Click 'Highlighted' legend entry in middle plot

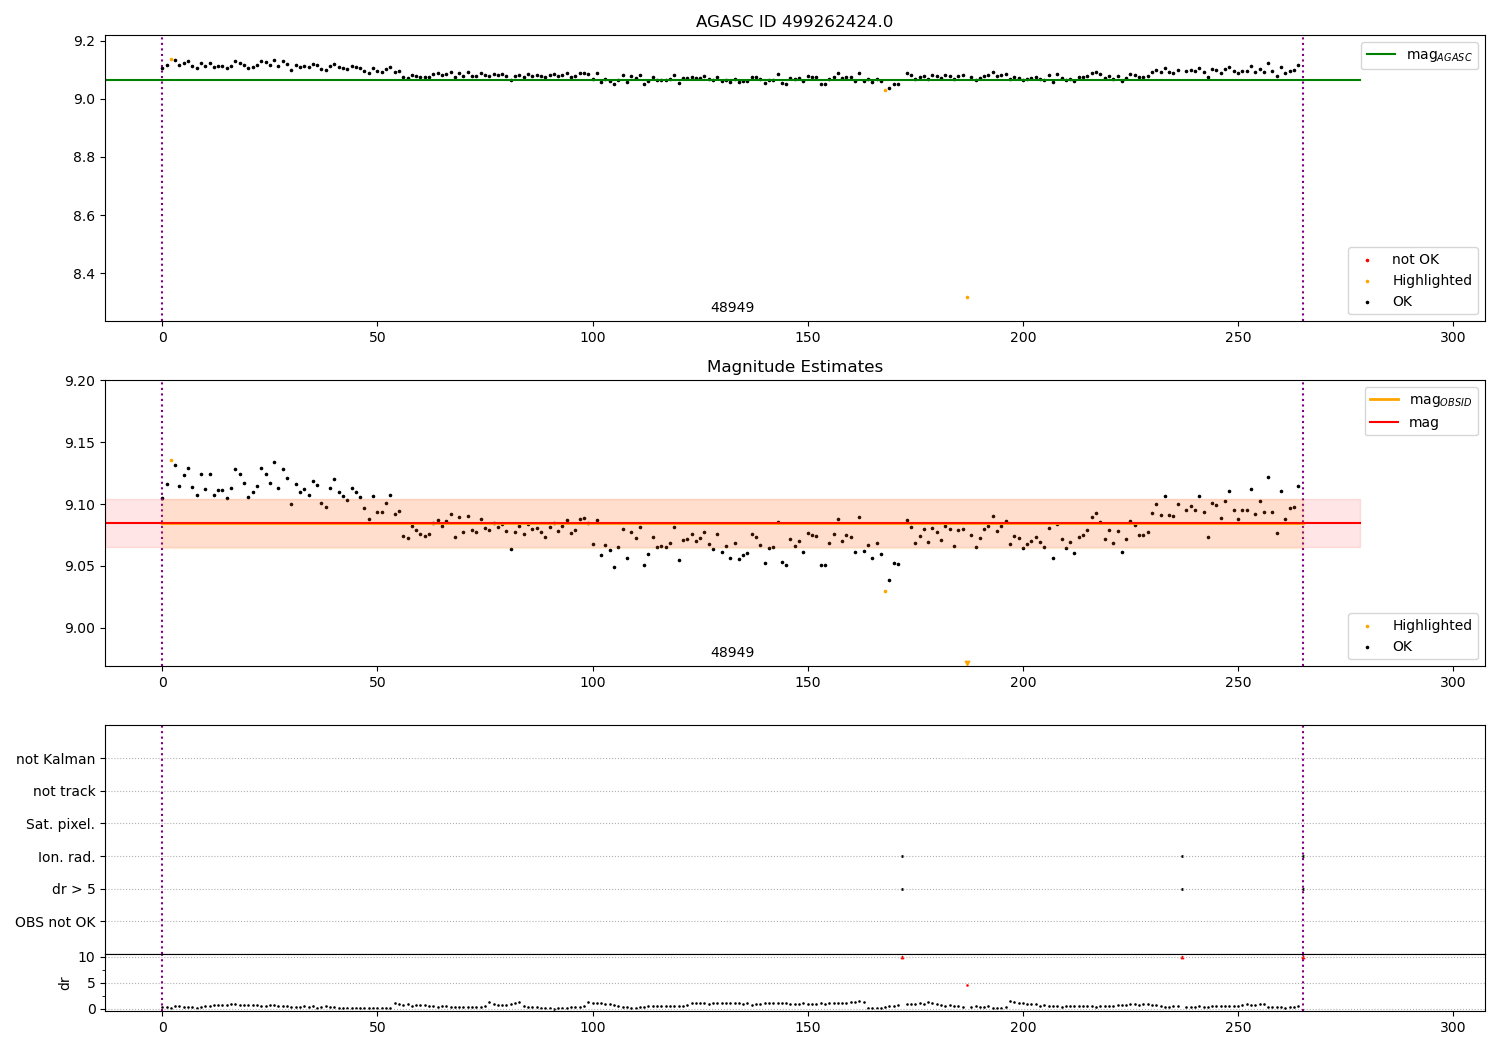pyautogui.click(x=1431, y=625)
